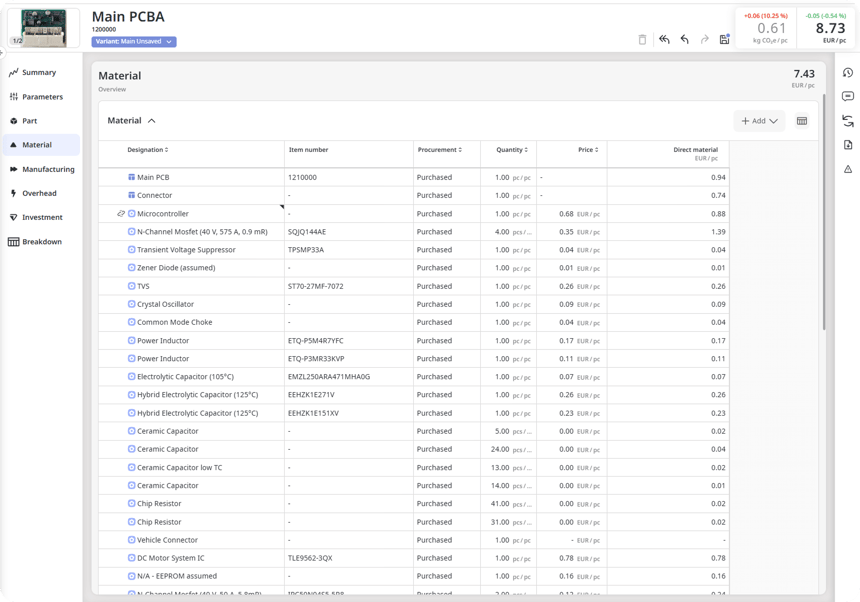Click the sync update arrows icon
The width and height of the screenshot is (860, 602).
click(x=848, y=121)
